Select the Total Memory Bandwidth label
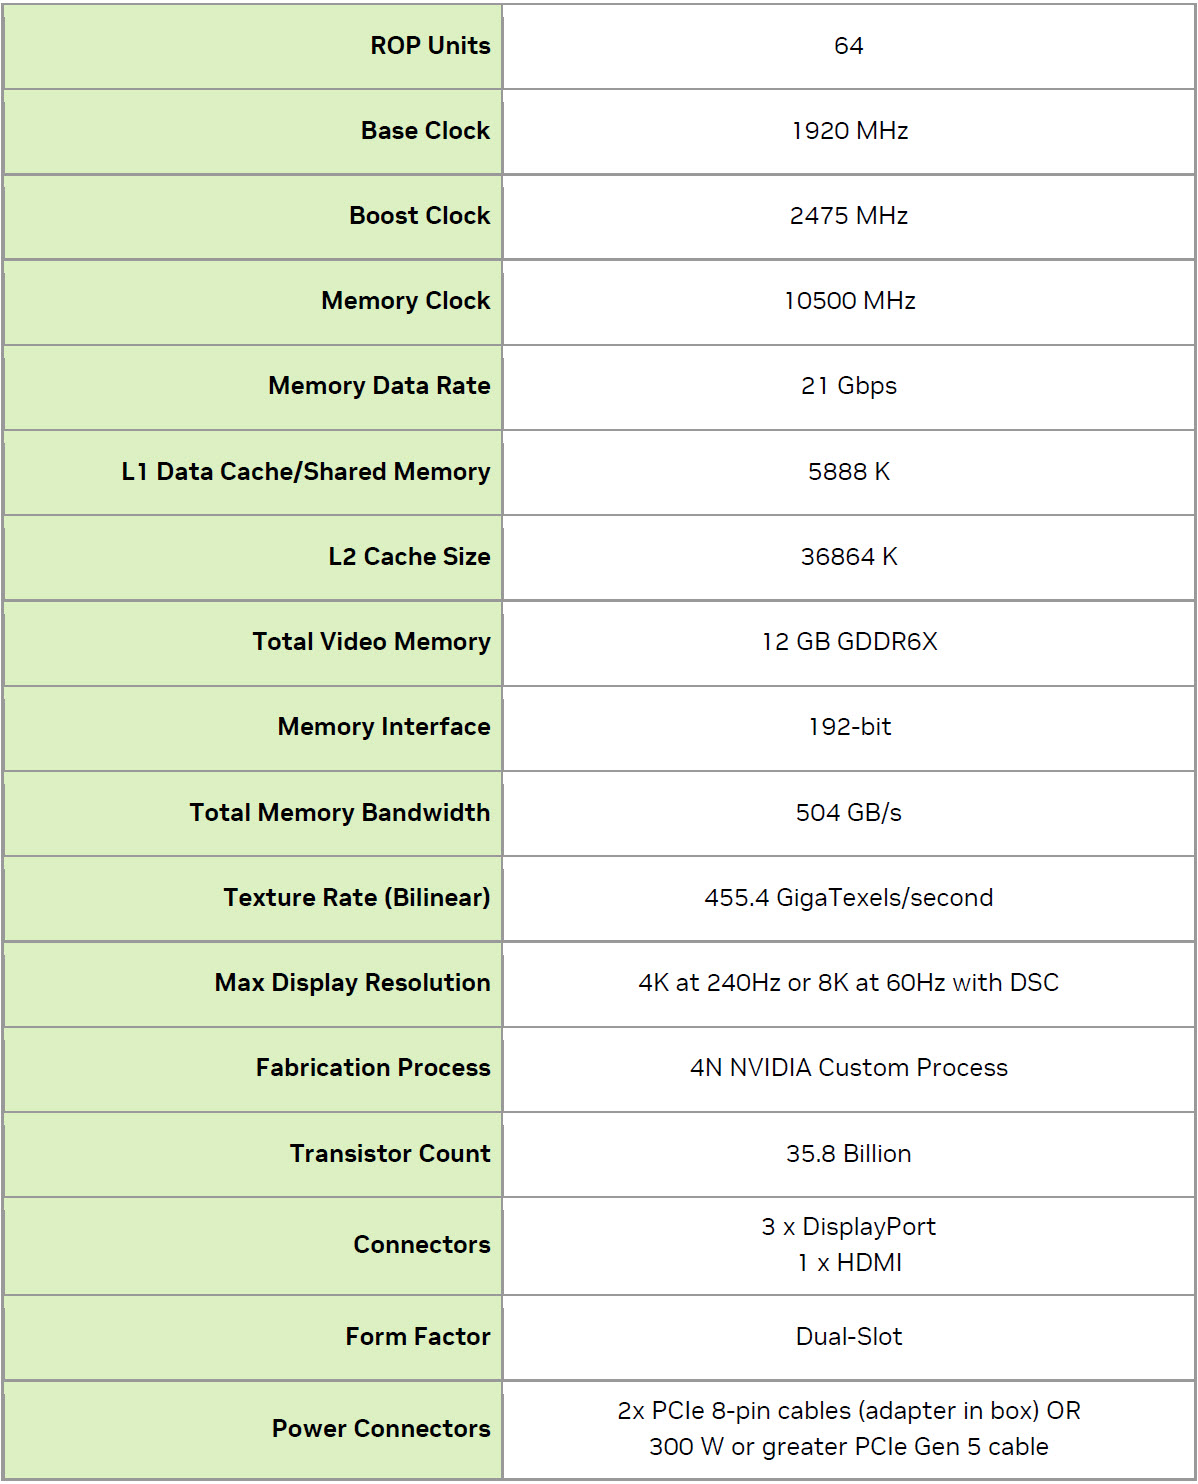This screenshot has height=1484, width=1198. click(x=339, y=813)
